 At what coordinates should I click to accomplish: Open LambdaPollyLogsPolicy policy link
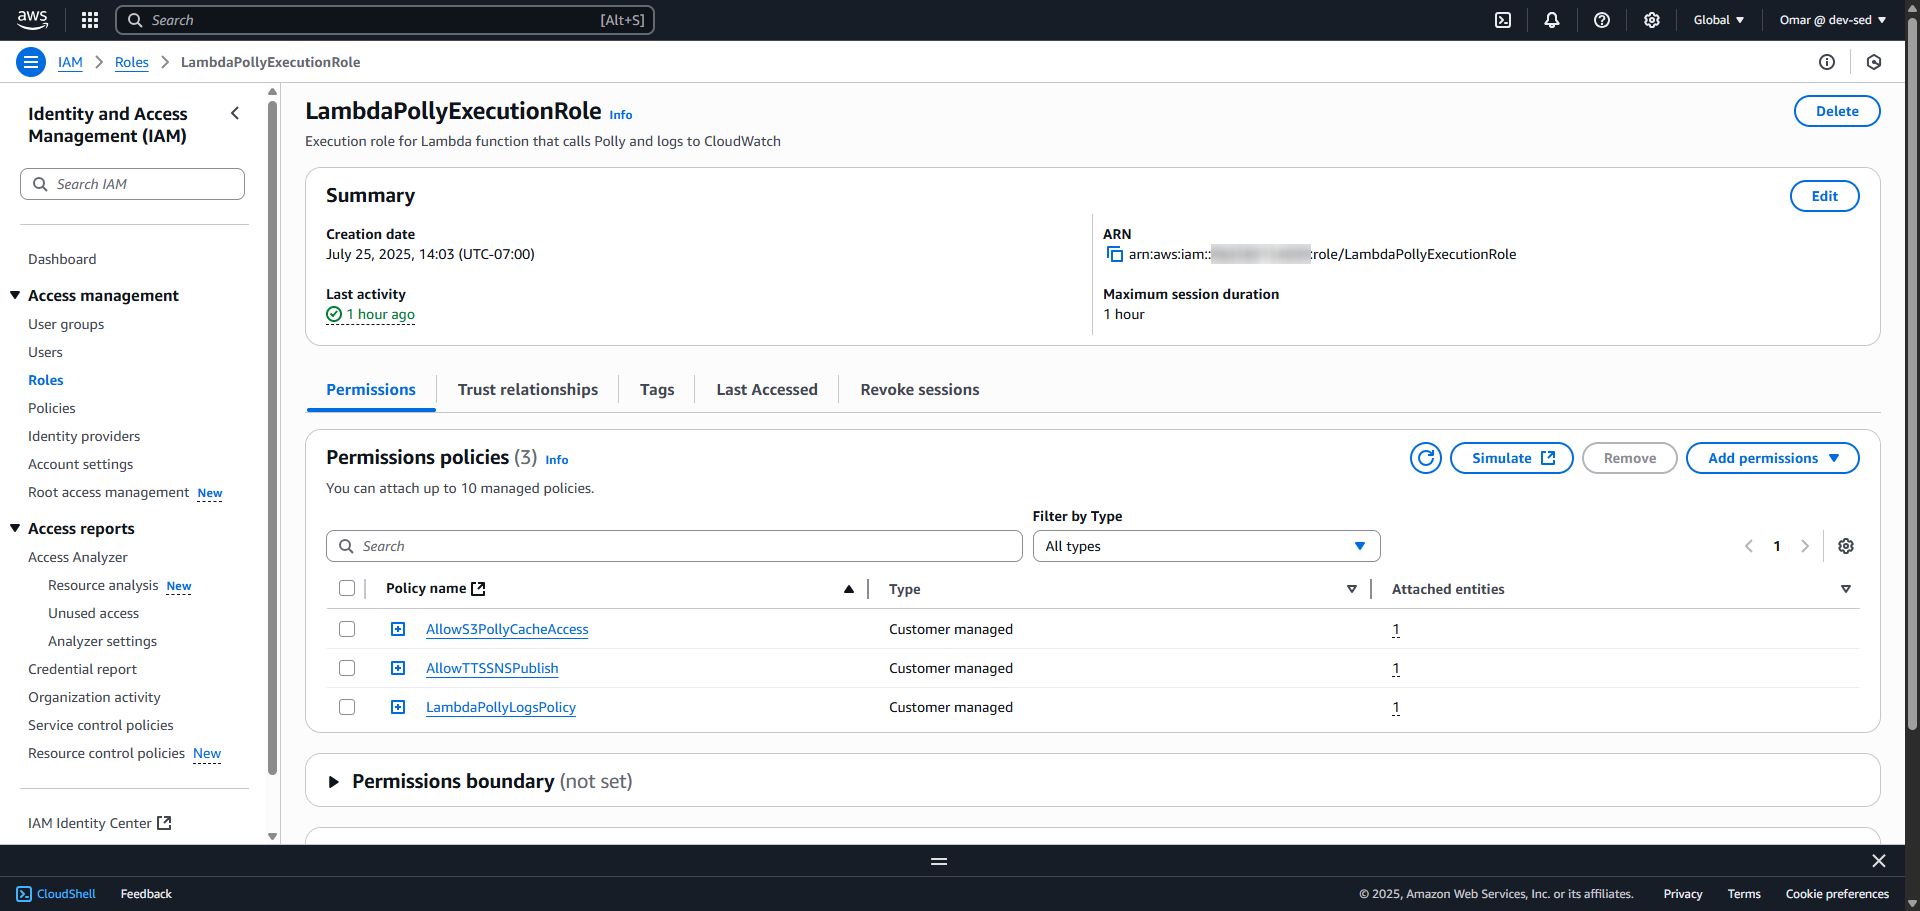501,707
